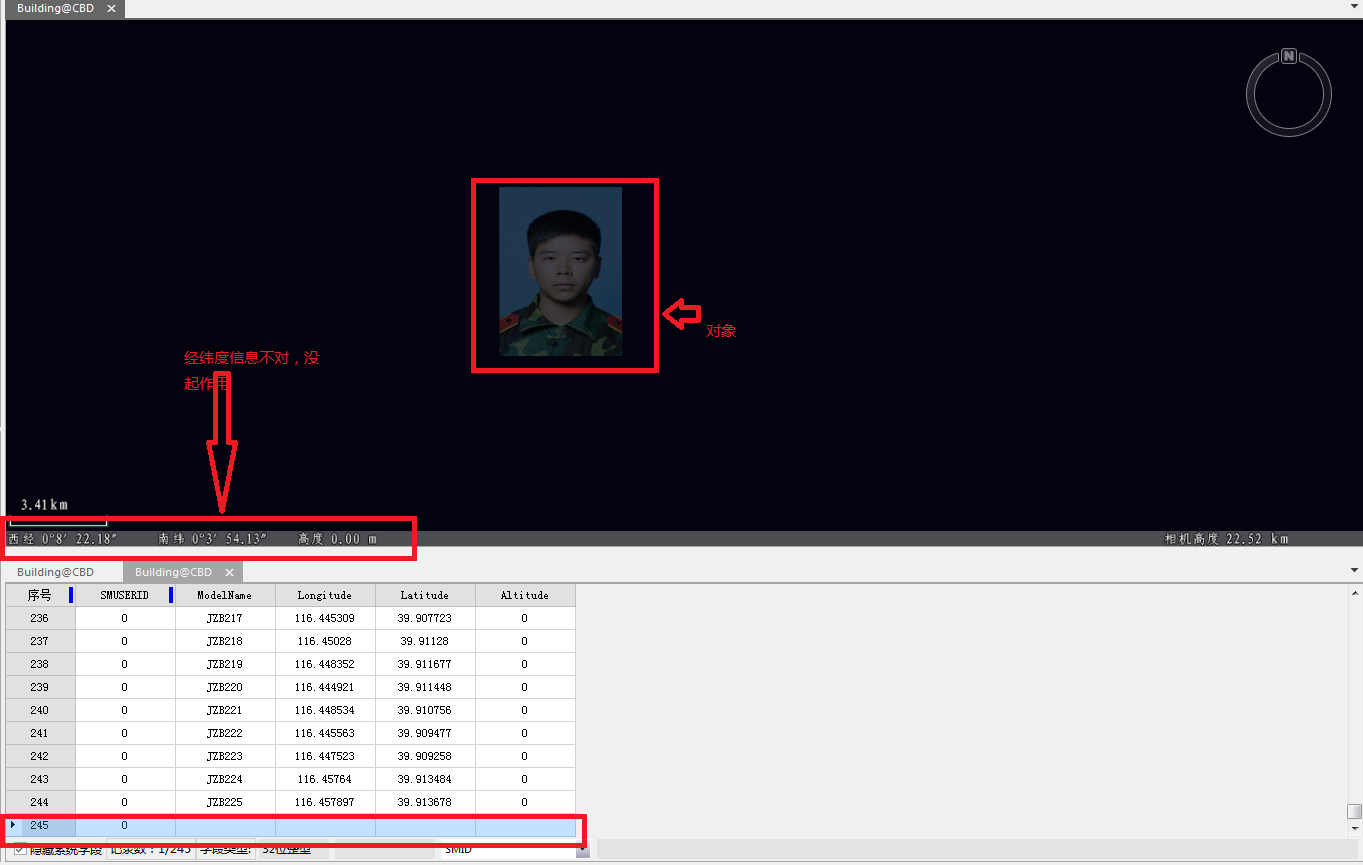Image resolution: width=1363 pixels, height=865 pixels.
Task: Close the top Building@CBD scene tab
Action: point(111,9)
